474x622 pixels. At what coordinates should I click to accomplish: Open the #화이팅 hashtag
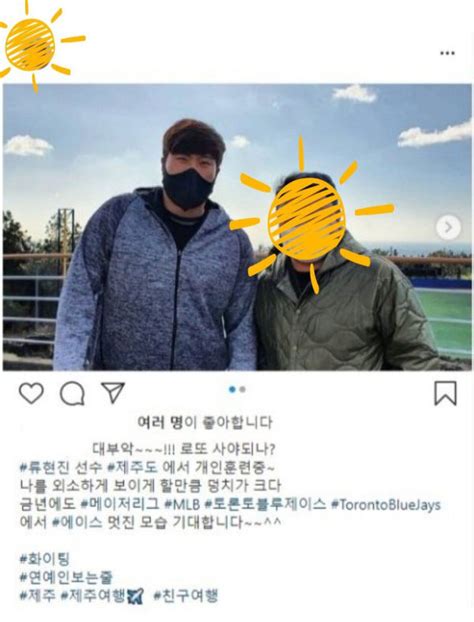pyautogui.click(x=45, y=559)
